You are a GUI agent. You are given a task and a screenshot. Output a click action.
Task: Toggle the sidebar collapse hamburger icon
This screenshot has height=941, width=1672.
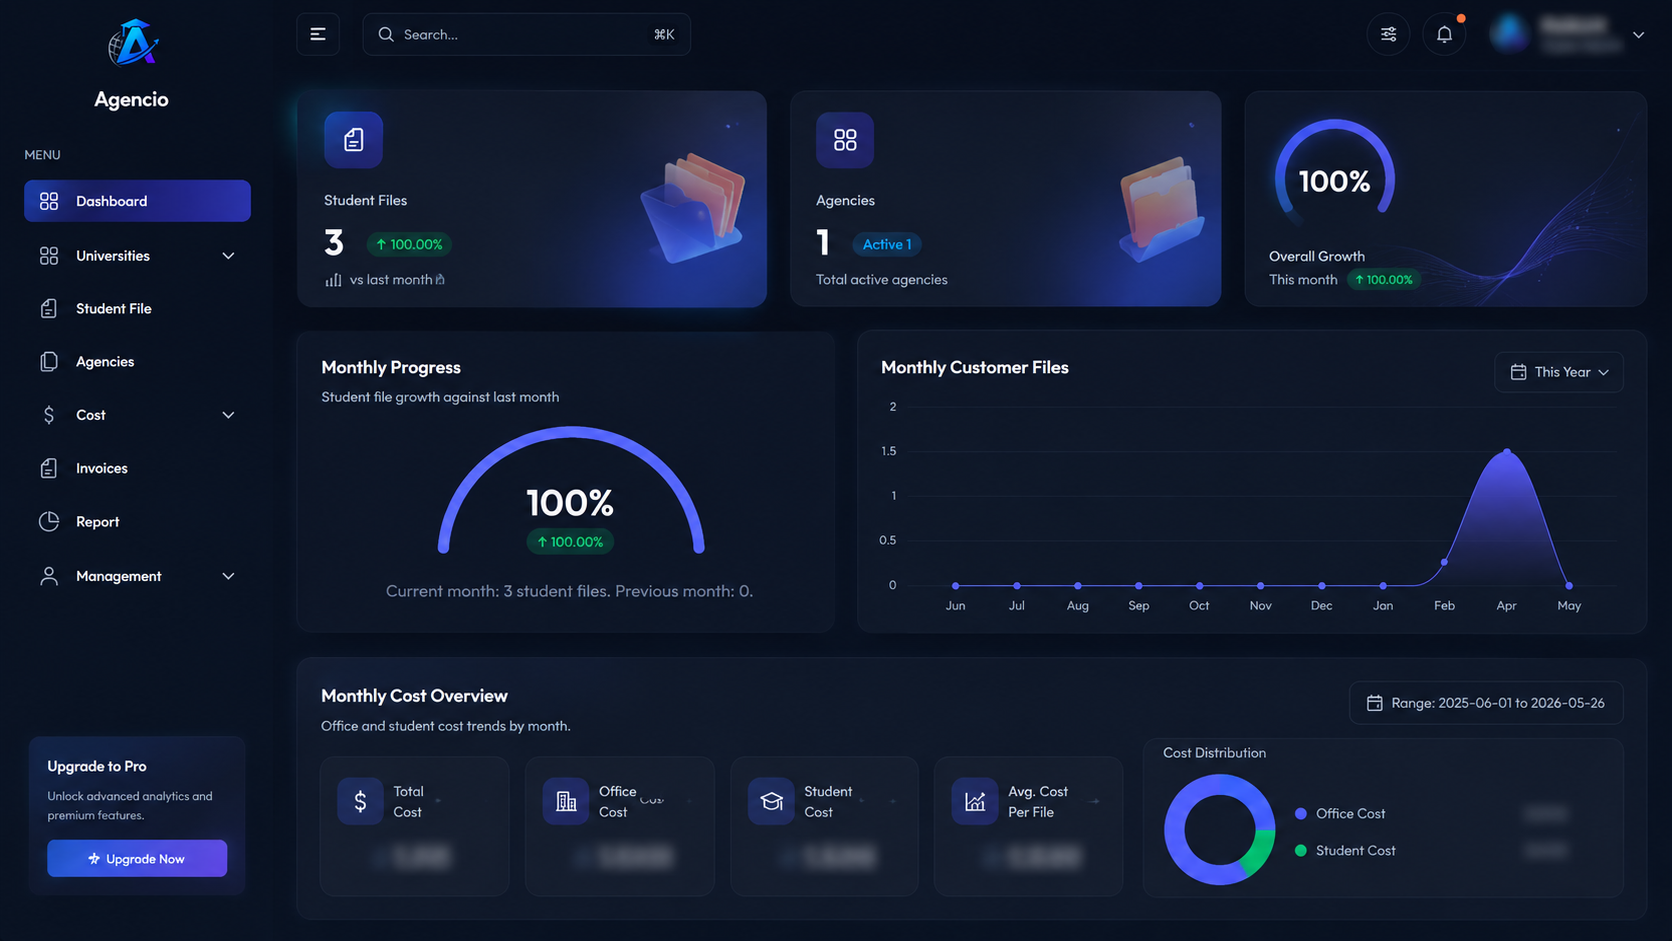(318, 34)
